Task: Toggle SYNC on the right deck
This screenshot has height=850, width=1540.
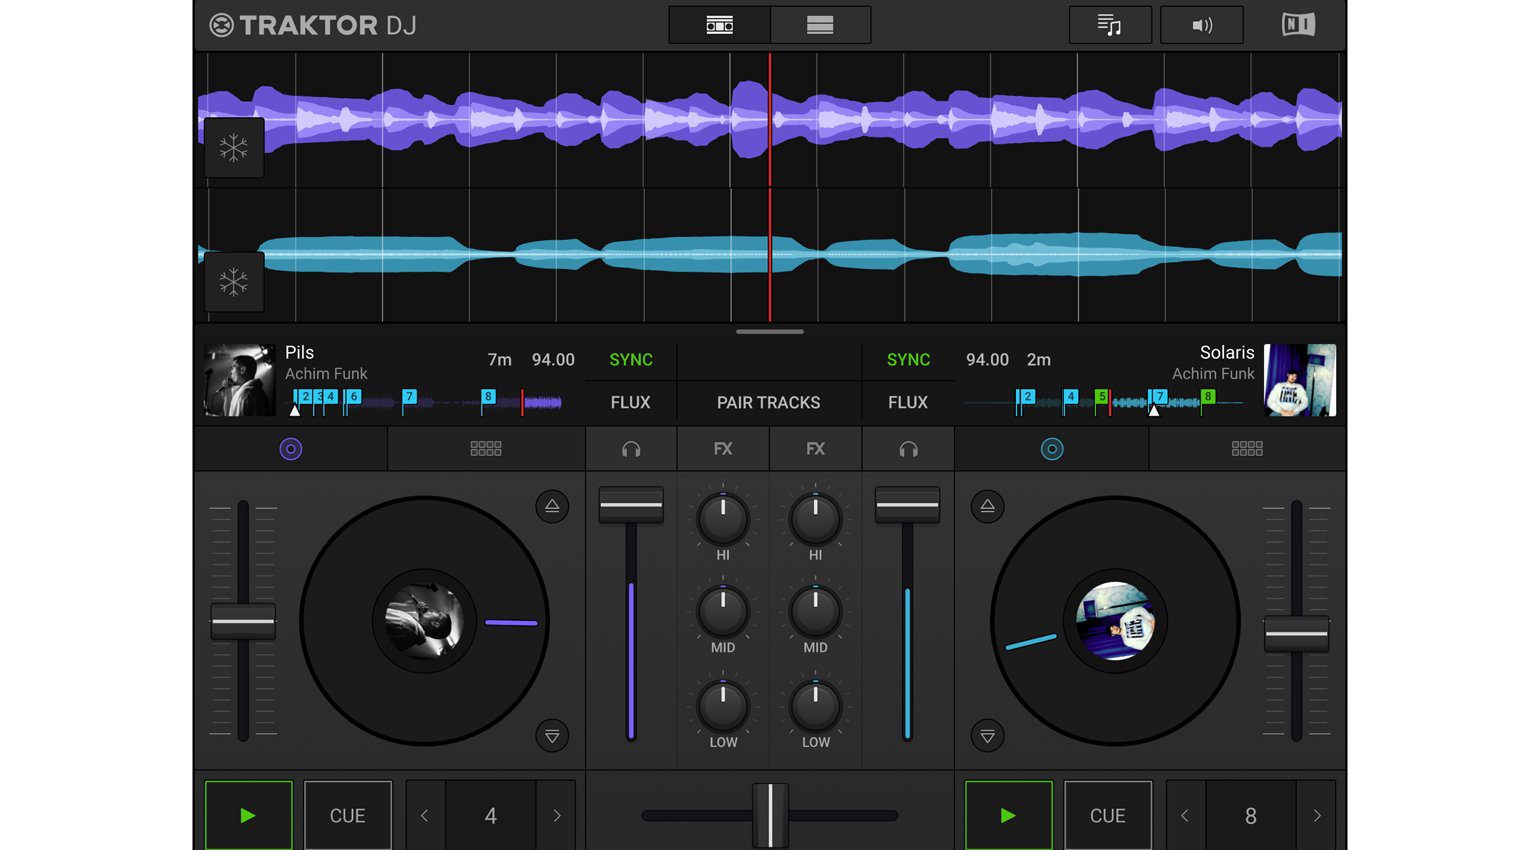Action: coord(908,360)
